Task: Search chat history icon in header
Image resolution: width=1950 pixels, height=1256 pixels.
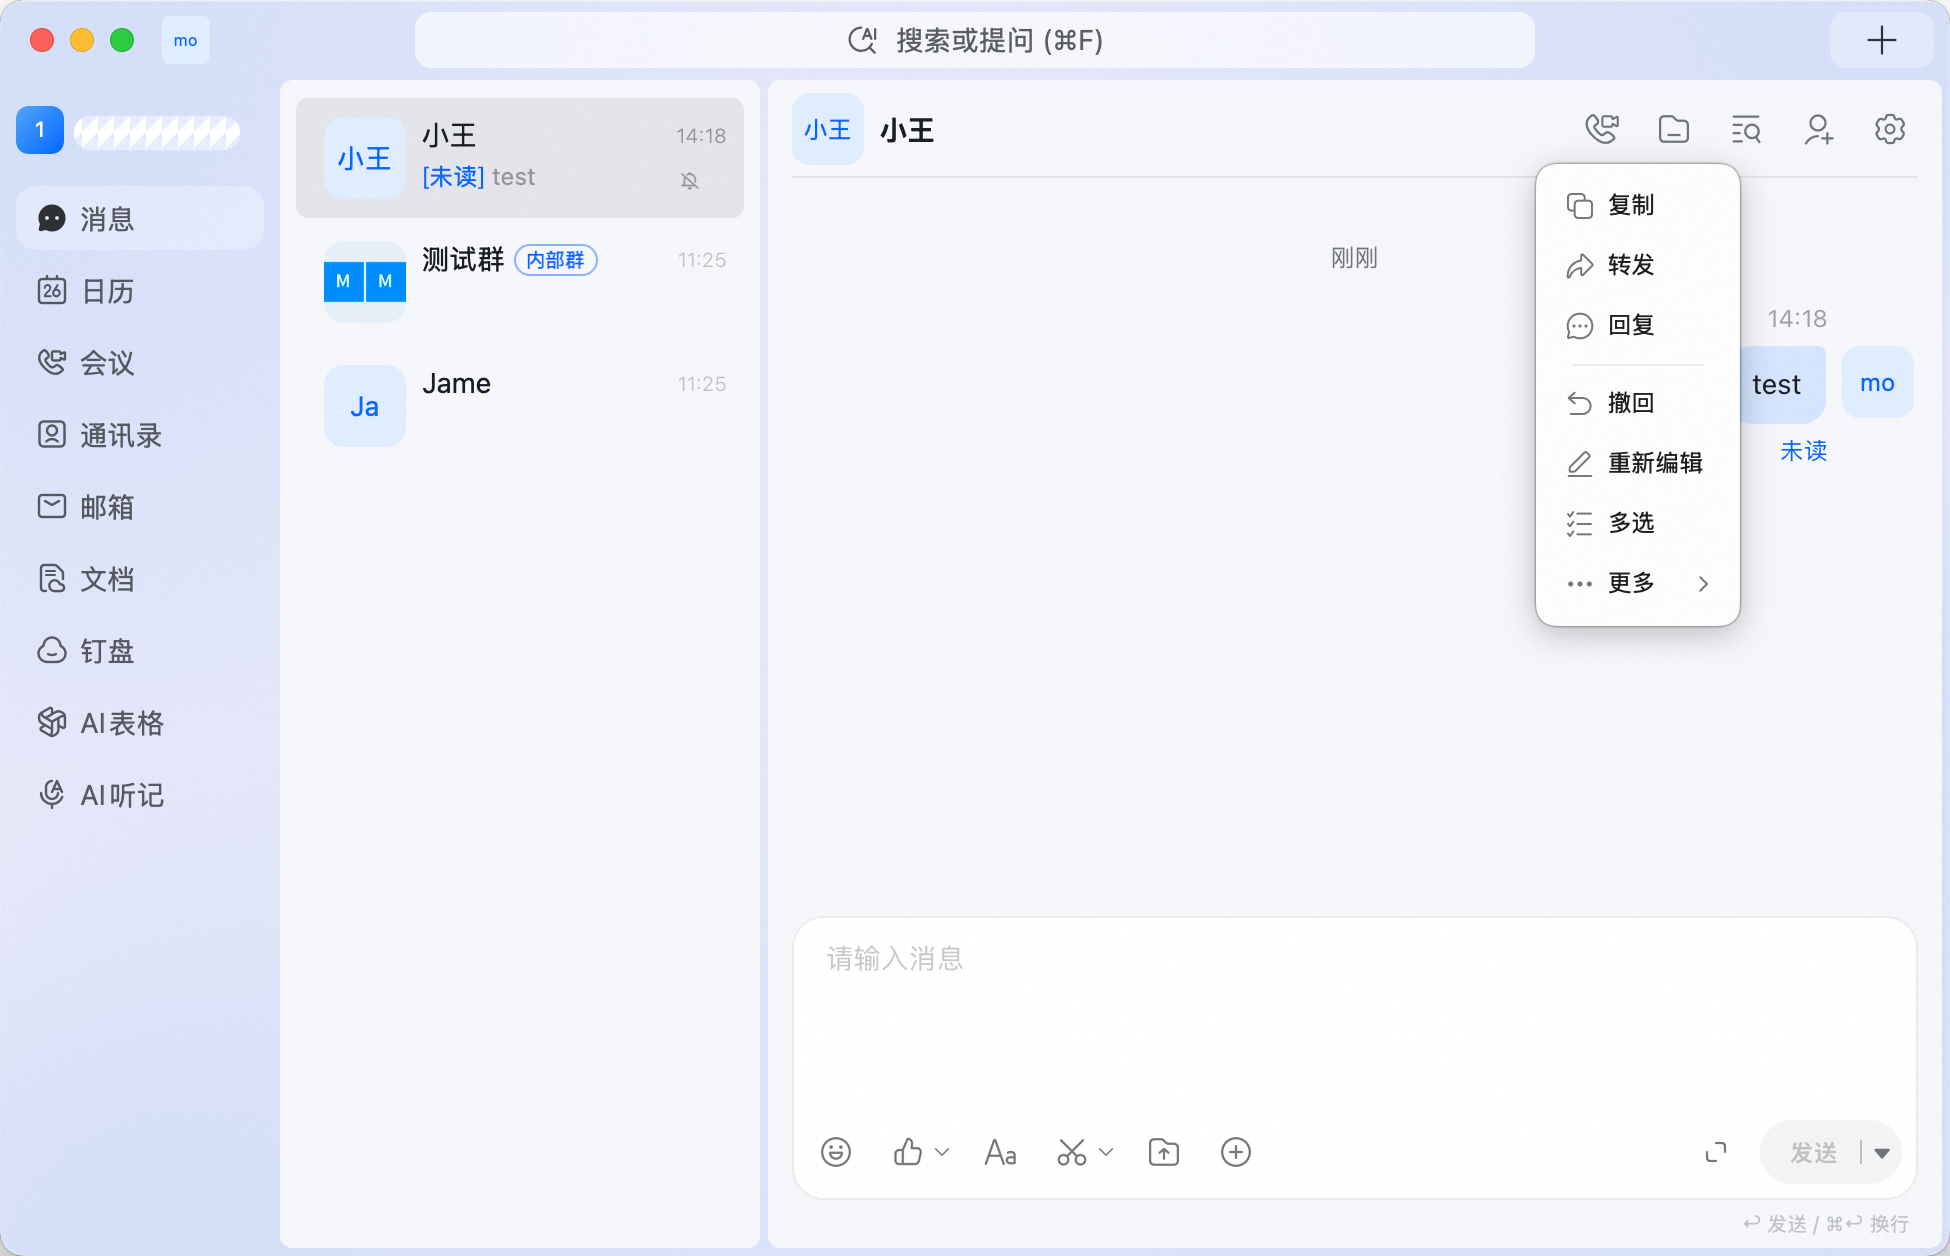Action: coord(1746,129)
